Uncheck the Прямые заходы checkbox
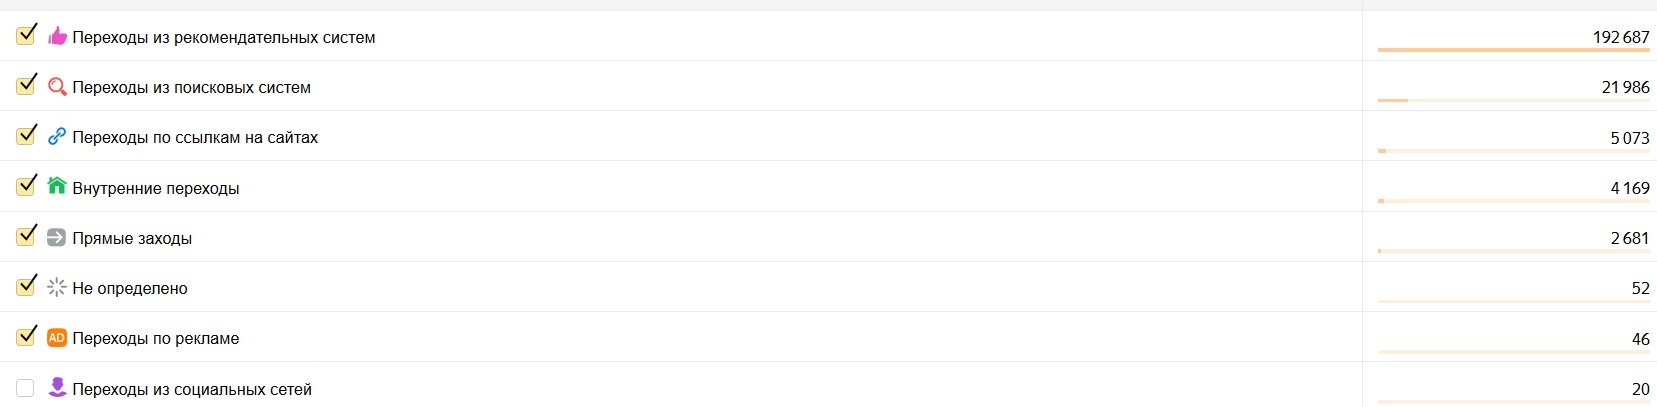The height and width of the screenshot is (407, 1657). point(26,237)
